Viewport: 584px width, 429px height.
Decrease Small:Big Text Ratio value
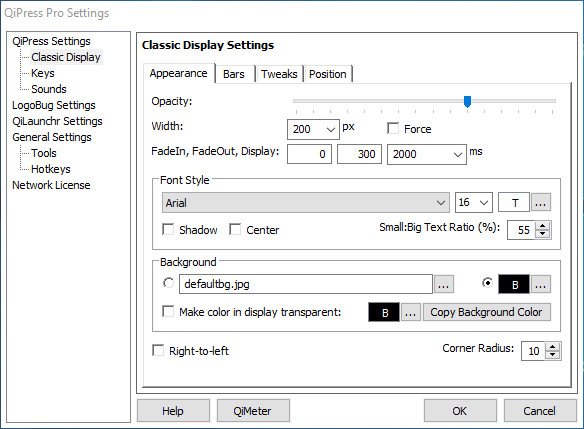point(543,234)
